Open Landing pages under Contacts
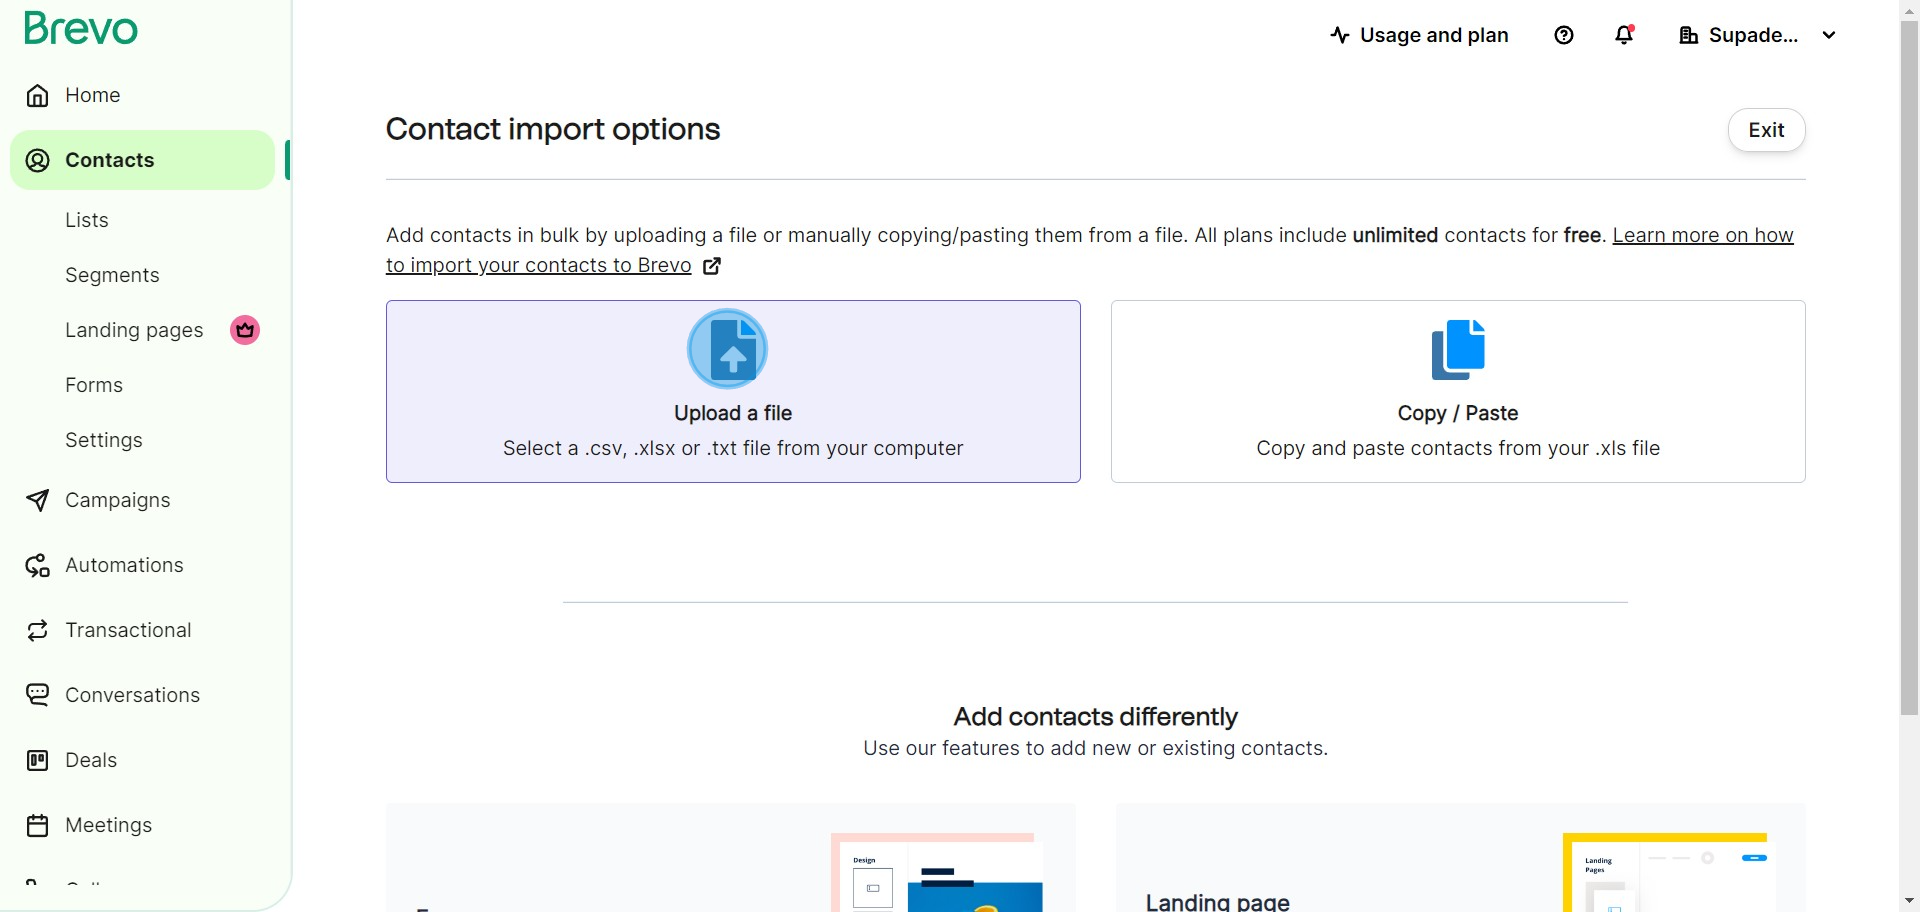 [134, 330]
